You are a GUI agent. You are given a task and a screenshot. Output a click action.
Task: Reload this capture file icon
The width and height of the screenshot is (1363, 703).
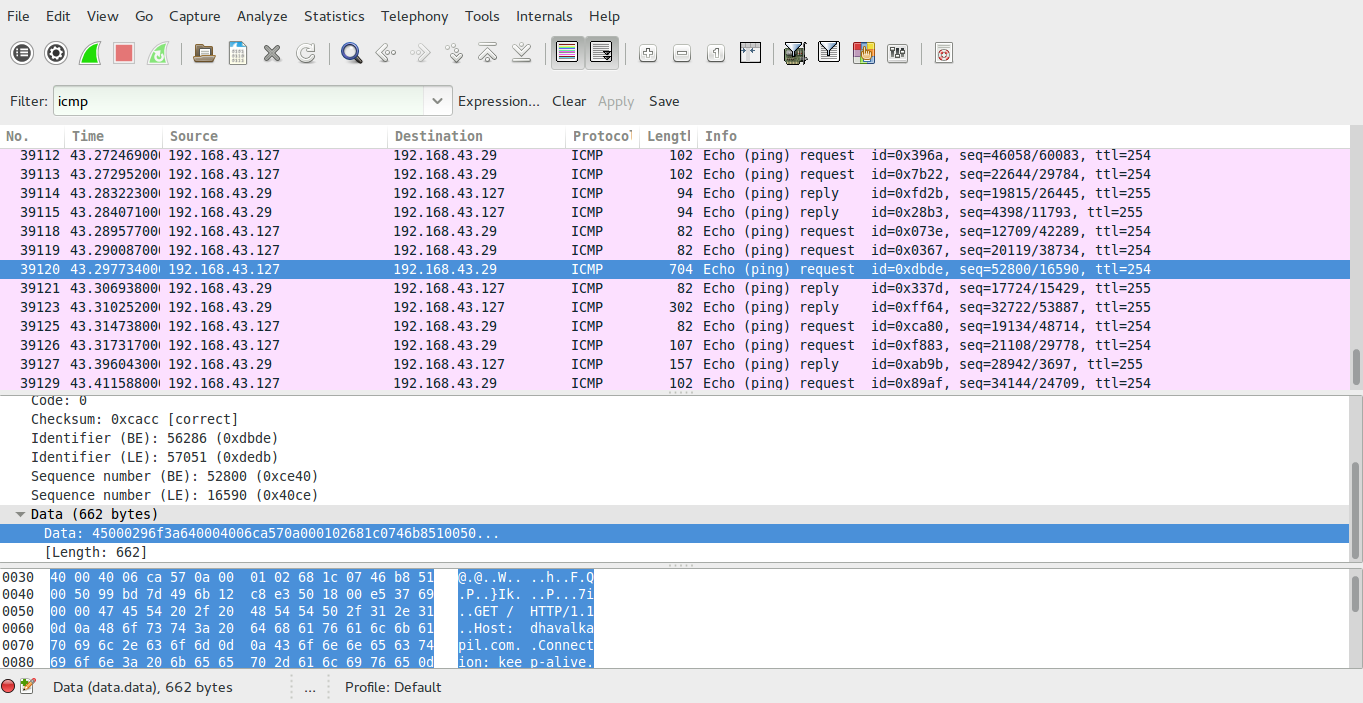click(306, 53)
